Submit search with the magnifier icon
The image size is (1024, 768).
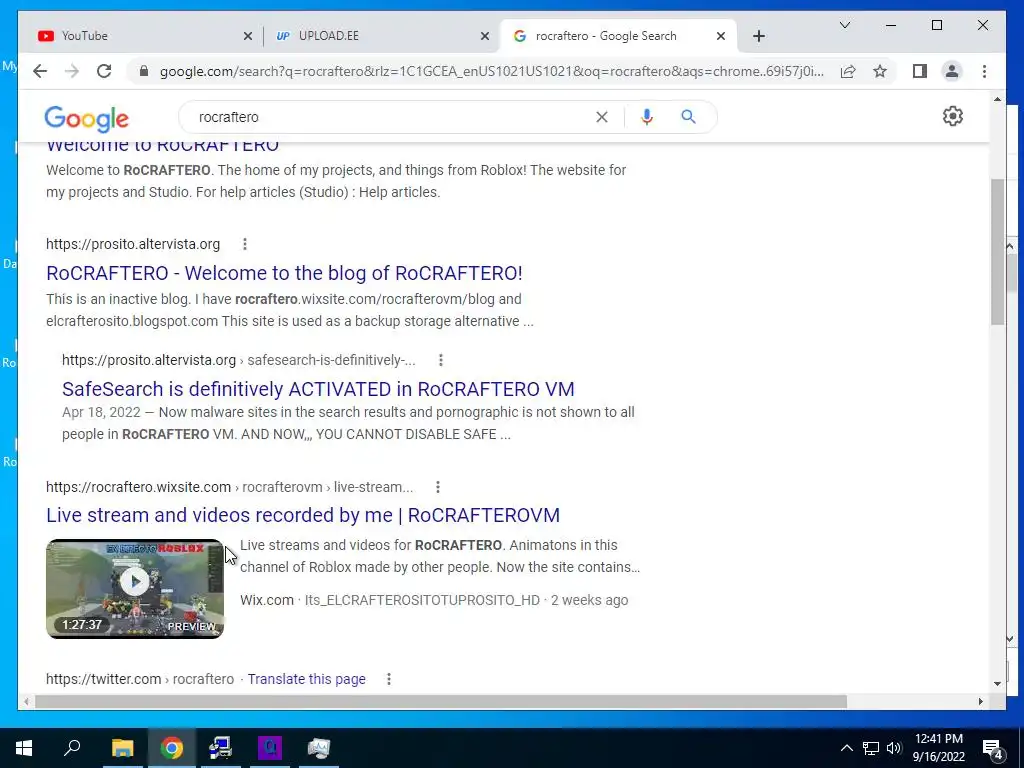(x=688, y=117)
